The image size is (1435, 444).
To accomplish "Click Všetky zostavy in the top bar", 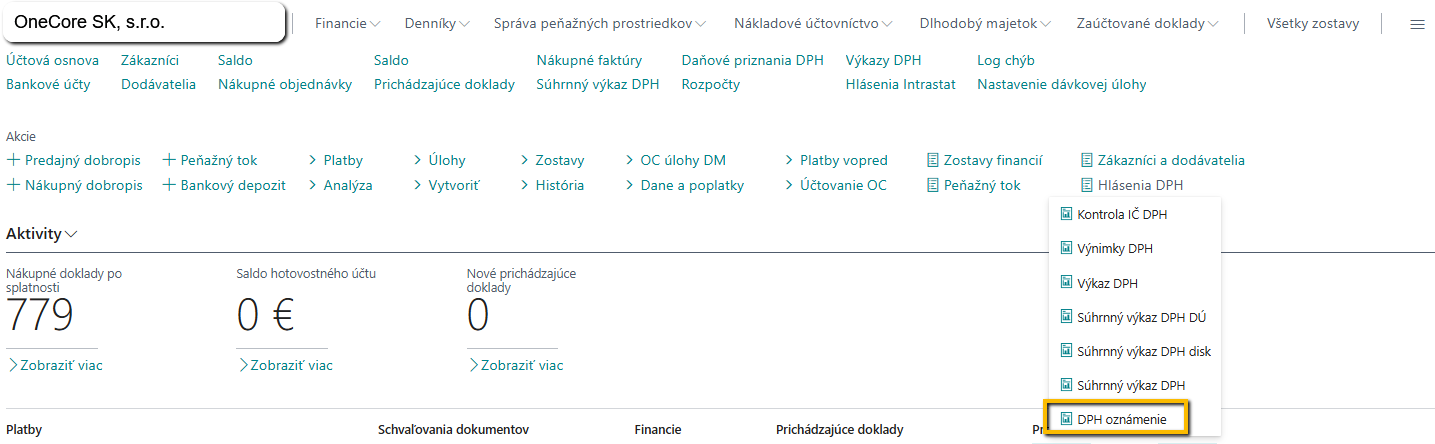I will pyautogui.click(x=1312, y=23).
